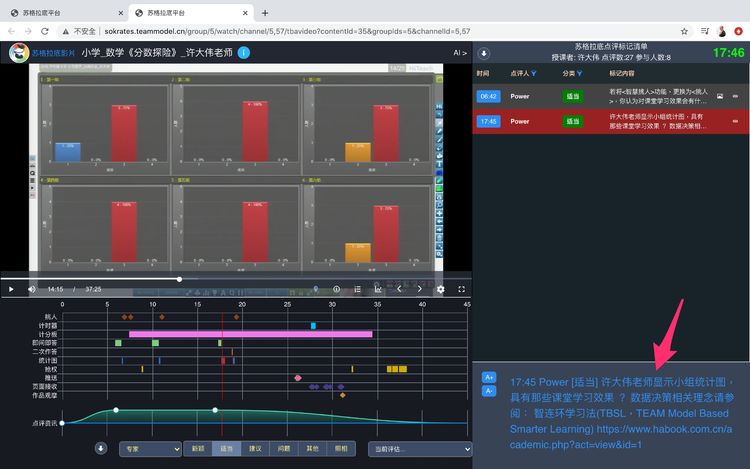Filter by 点评人 column funnel
Viewport: 750px width, 469px height.
pyautogui.click(x=535, y=73)
